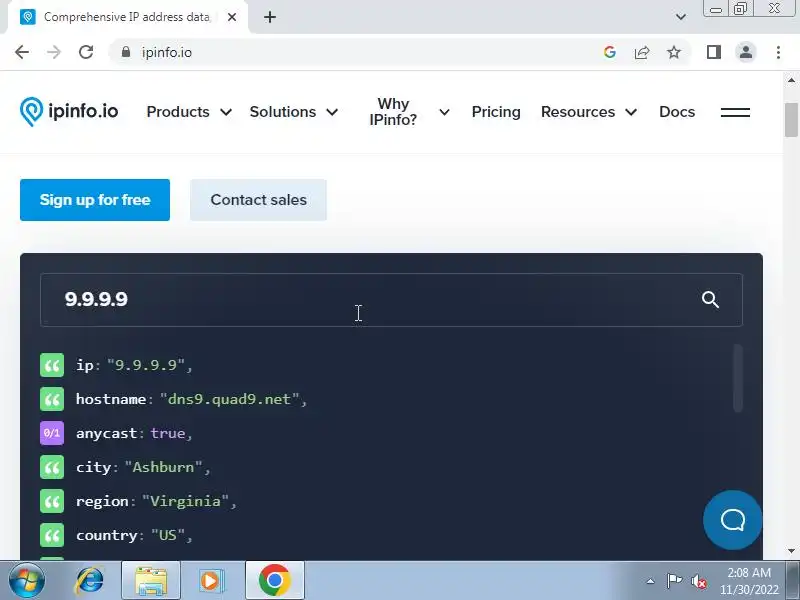Click the quote icon beside region row

52,502
